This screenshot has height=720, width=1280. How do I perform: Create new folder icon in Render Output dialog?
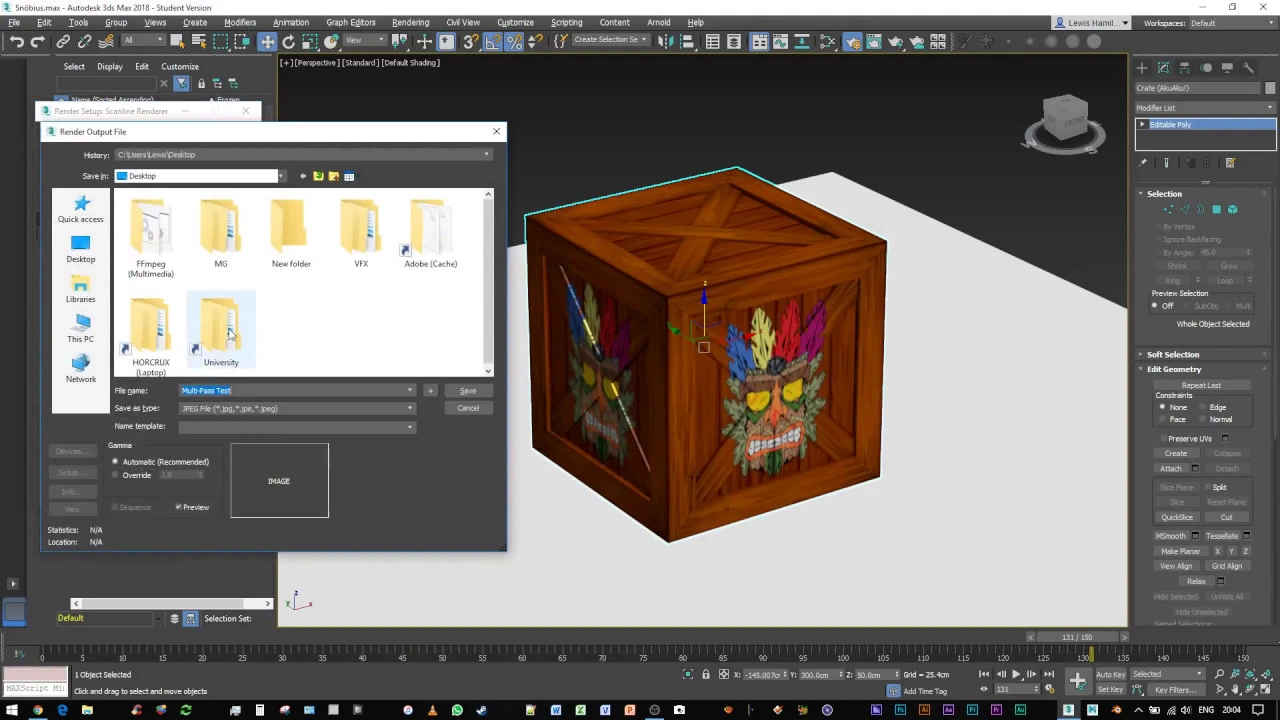coord(334,176)
